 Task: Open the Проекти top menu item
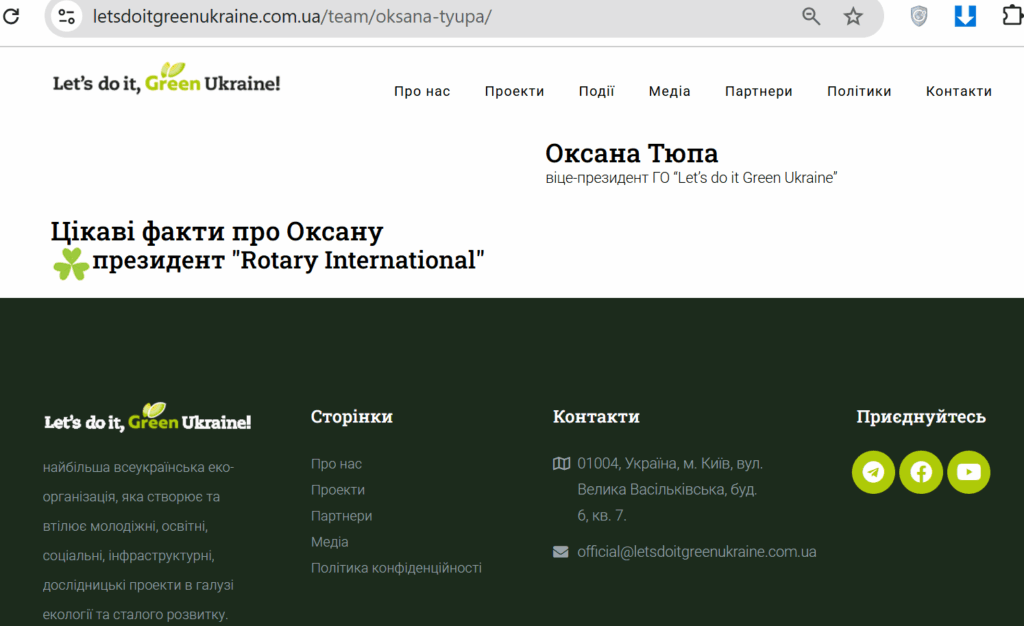click(515, 91)
